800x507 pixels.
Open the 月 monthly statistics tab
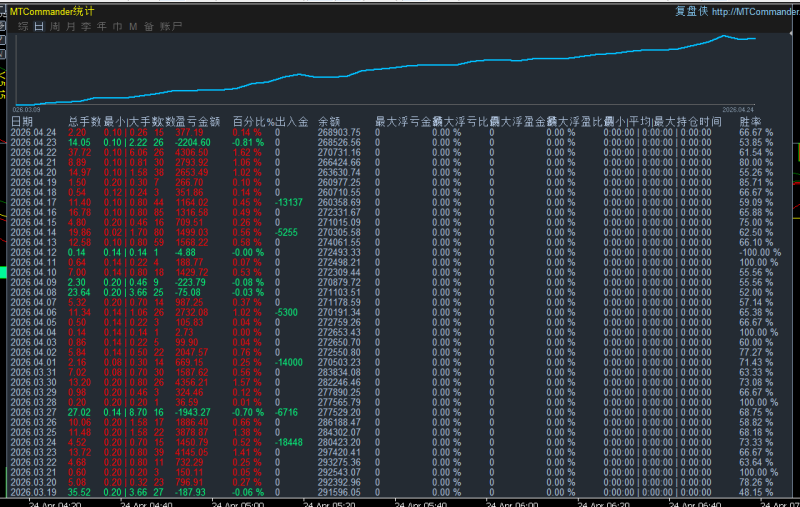tap(70, 27)
